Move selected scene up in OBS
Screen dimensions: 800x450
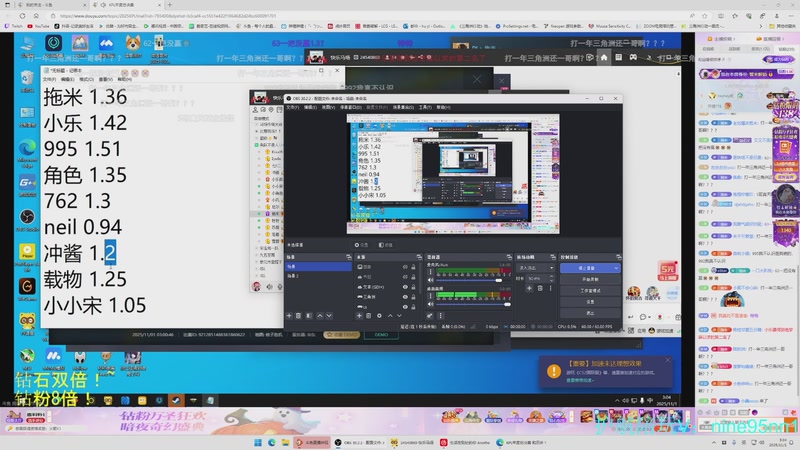(x=320, y=316)
